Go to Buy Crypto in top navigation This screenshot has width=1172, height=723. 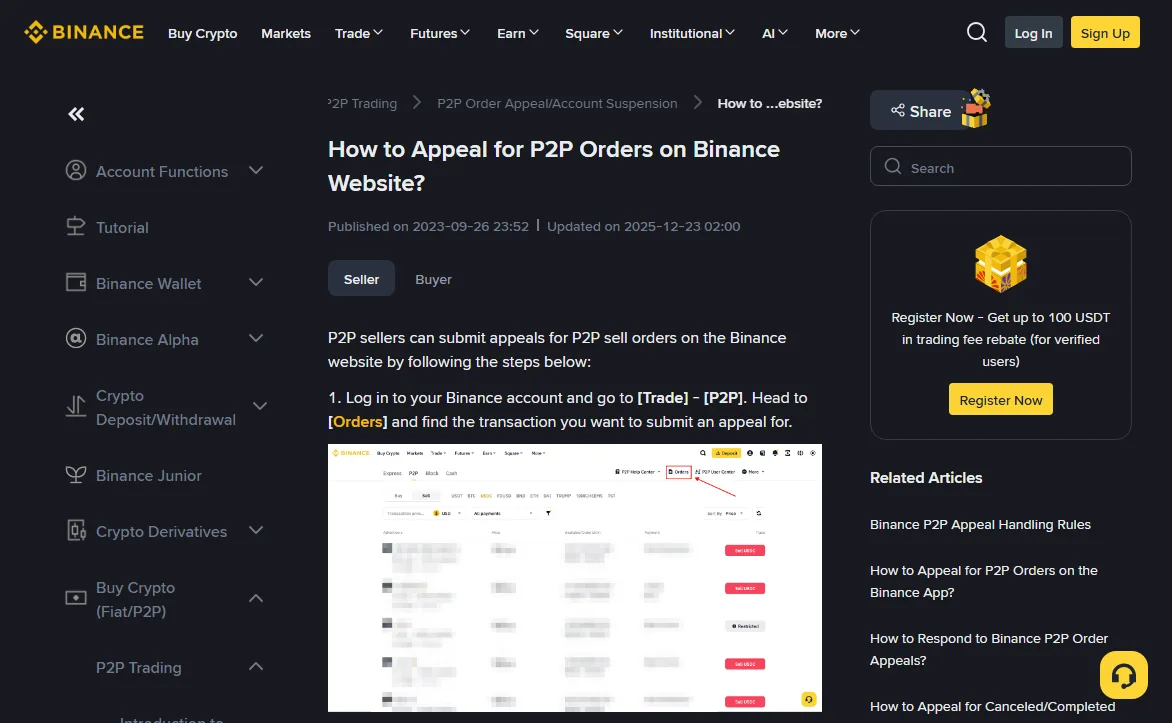[x=203, y=33]
